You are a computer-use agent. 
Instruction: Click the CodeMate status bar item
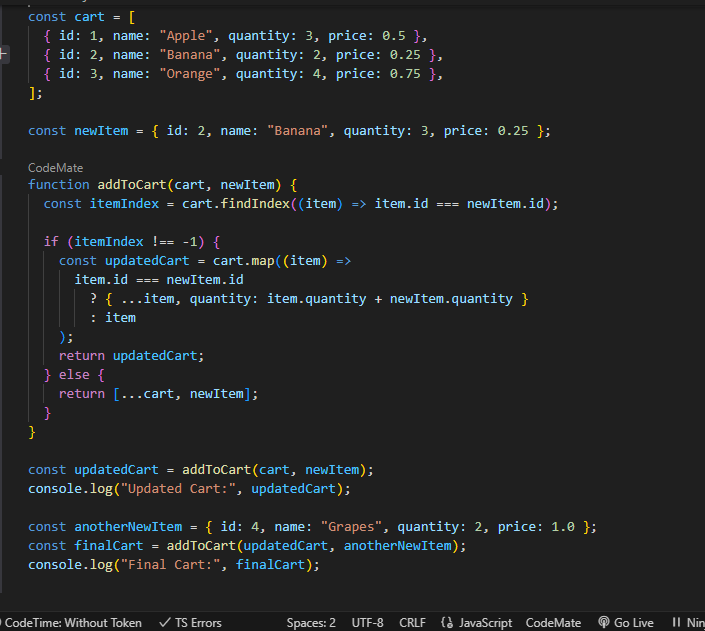[553, 622]
